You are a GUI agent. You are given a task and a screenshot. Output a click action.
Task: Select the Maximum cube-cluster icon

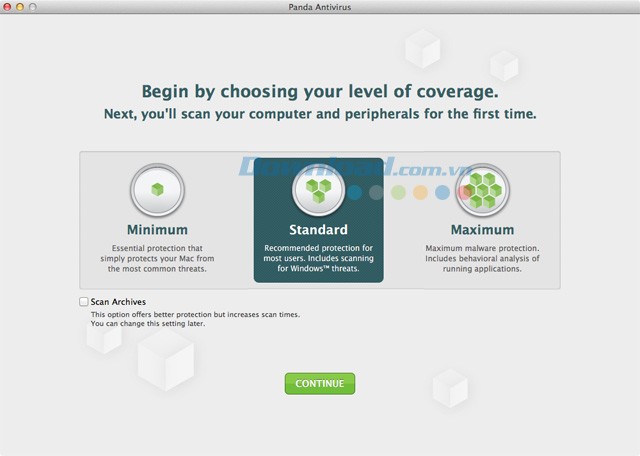482,189
